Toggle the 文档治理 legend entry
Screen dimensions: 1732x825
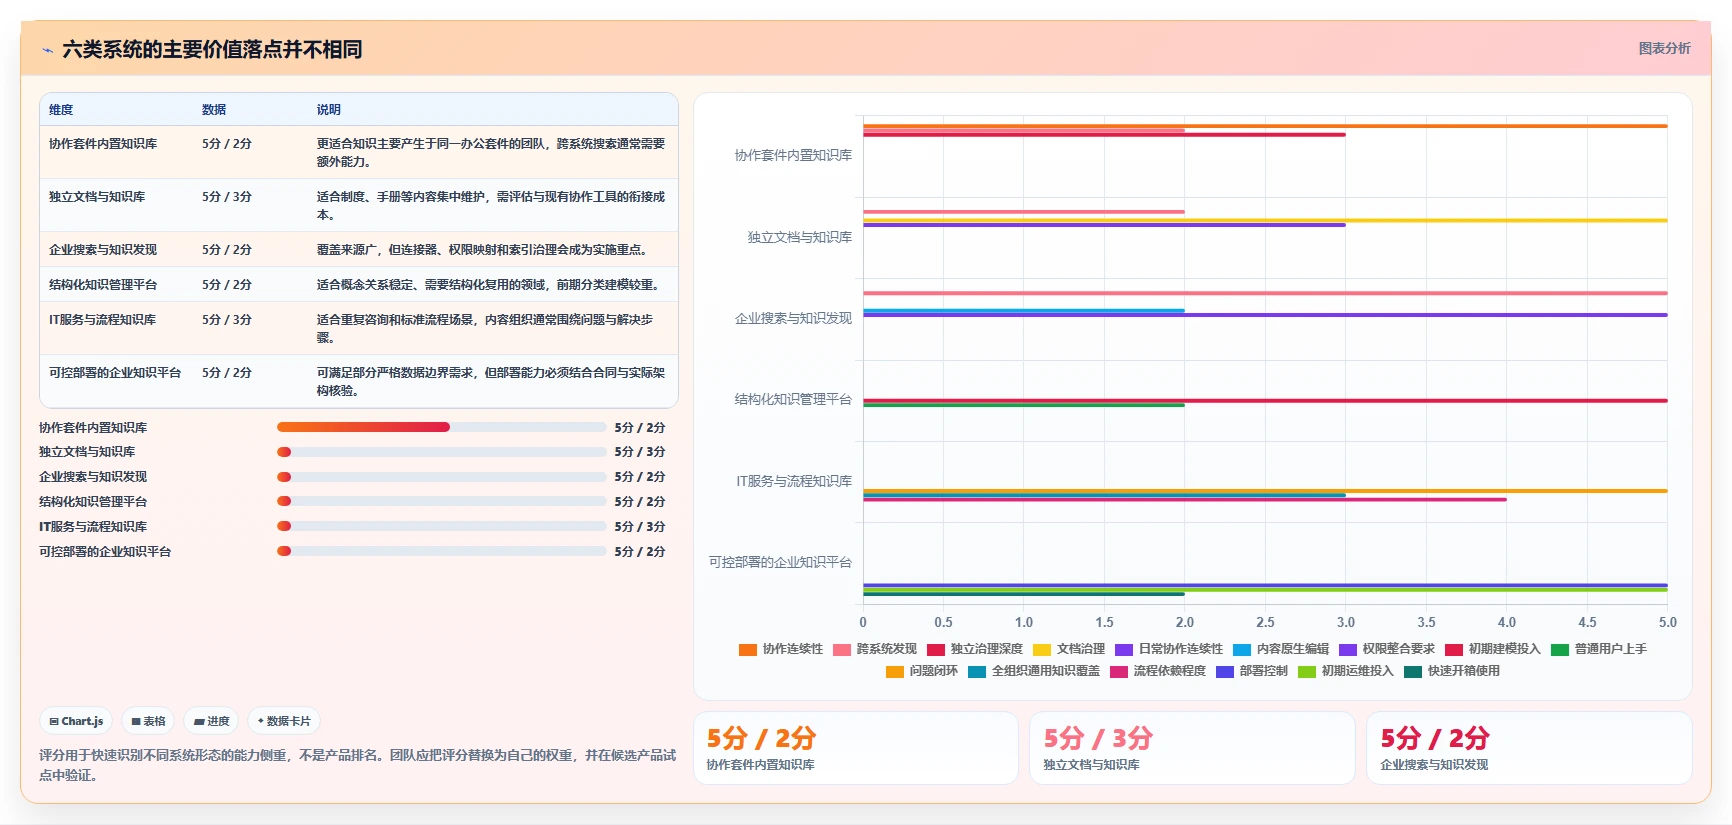(x=1069, y=649)
